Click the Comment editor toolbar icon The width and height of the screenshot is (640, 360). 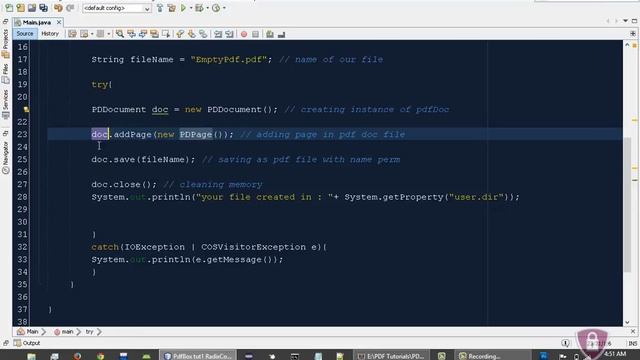click(x=270, y=34)
